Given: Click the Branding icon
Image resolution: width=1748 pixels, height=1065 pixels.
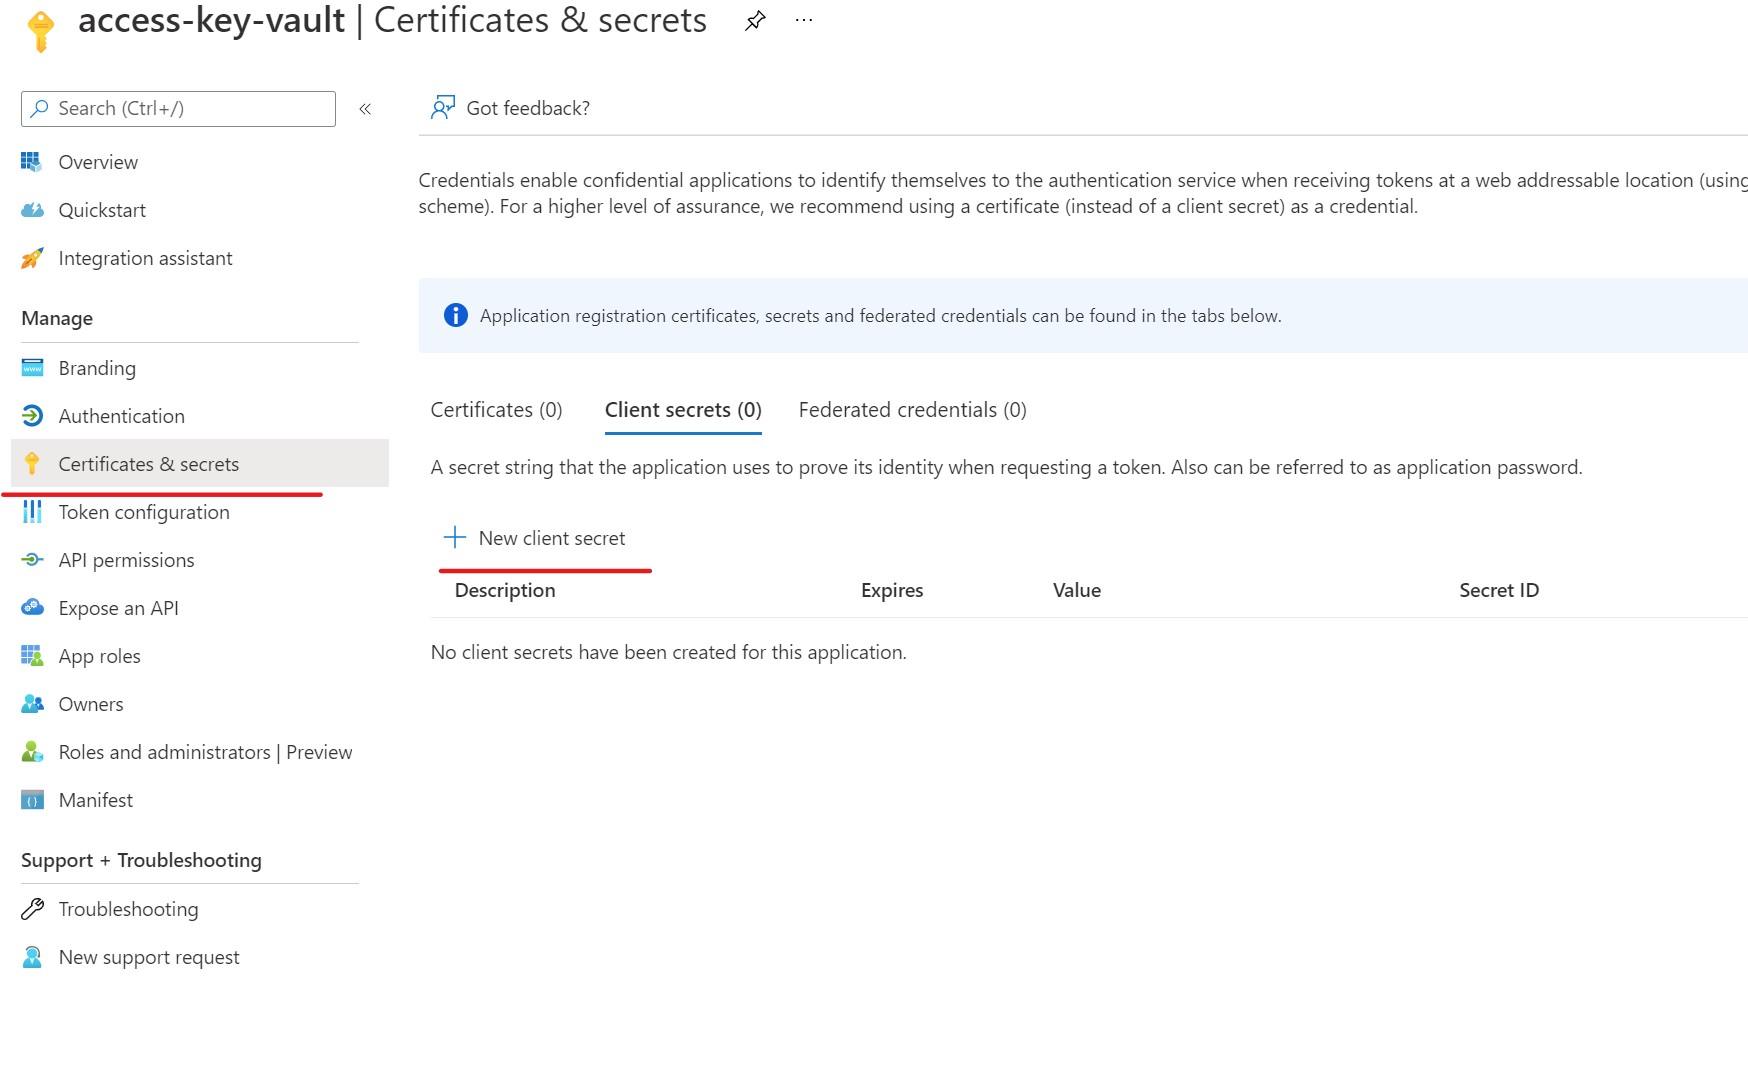Looking at the screenshot, I should pos(32,368).
